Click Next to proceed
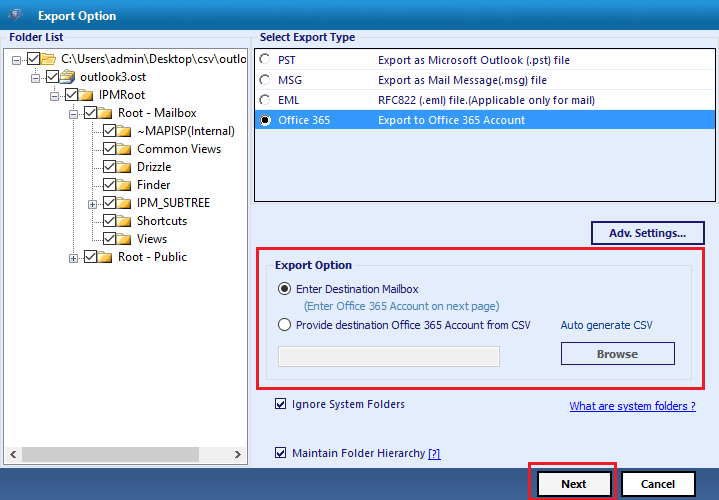Screen dimensions: 719x500 point(574,484)
